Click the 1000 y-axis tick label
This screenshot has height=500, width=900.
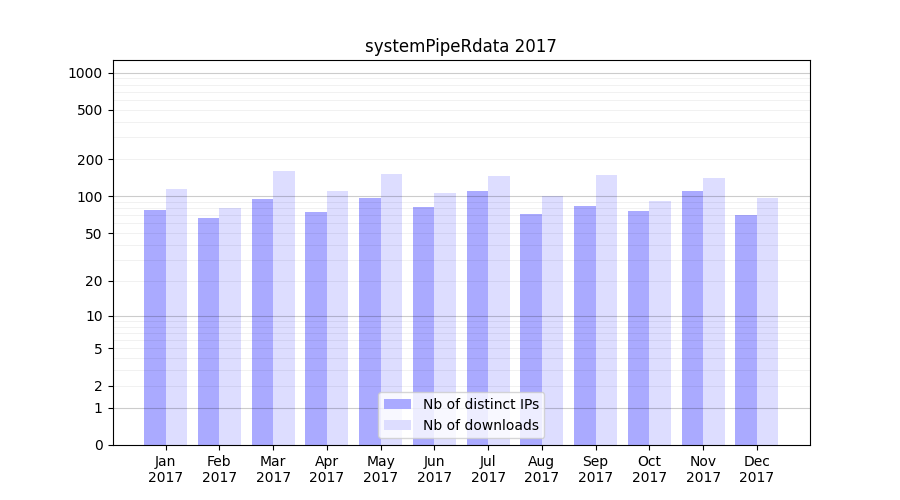tap(85, 73)
